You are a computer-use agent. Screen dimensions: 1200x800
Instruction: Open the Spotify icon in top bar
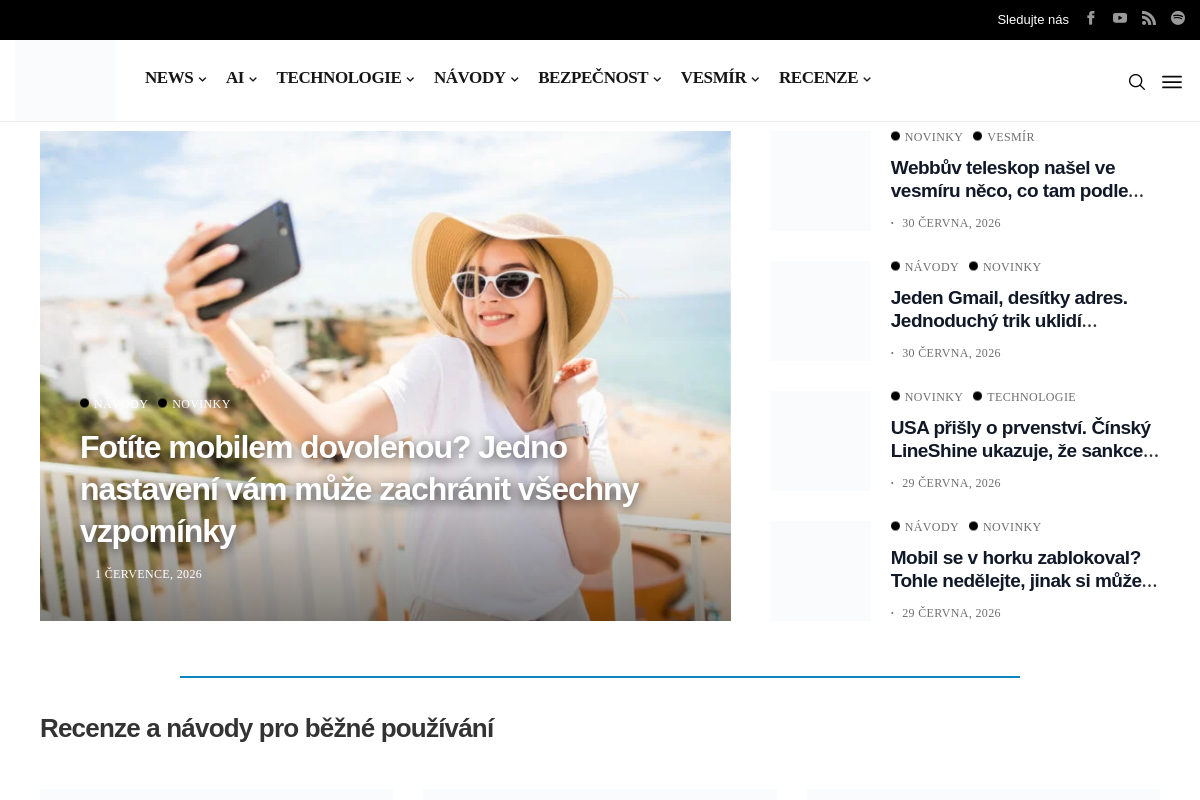tap(1178, 18)
